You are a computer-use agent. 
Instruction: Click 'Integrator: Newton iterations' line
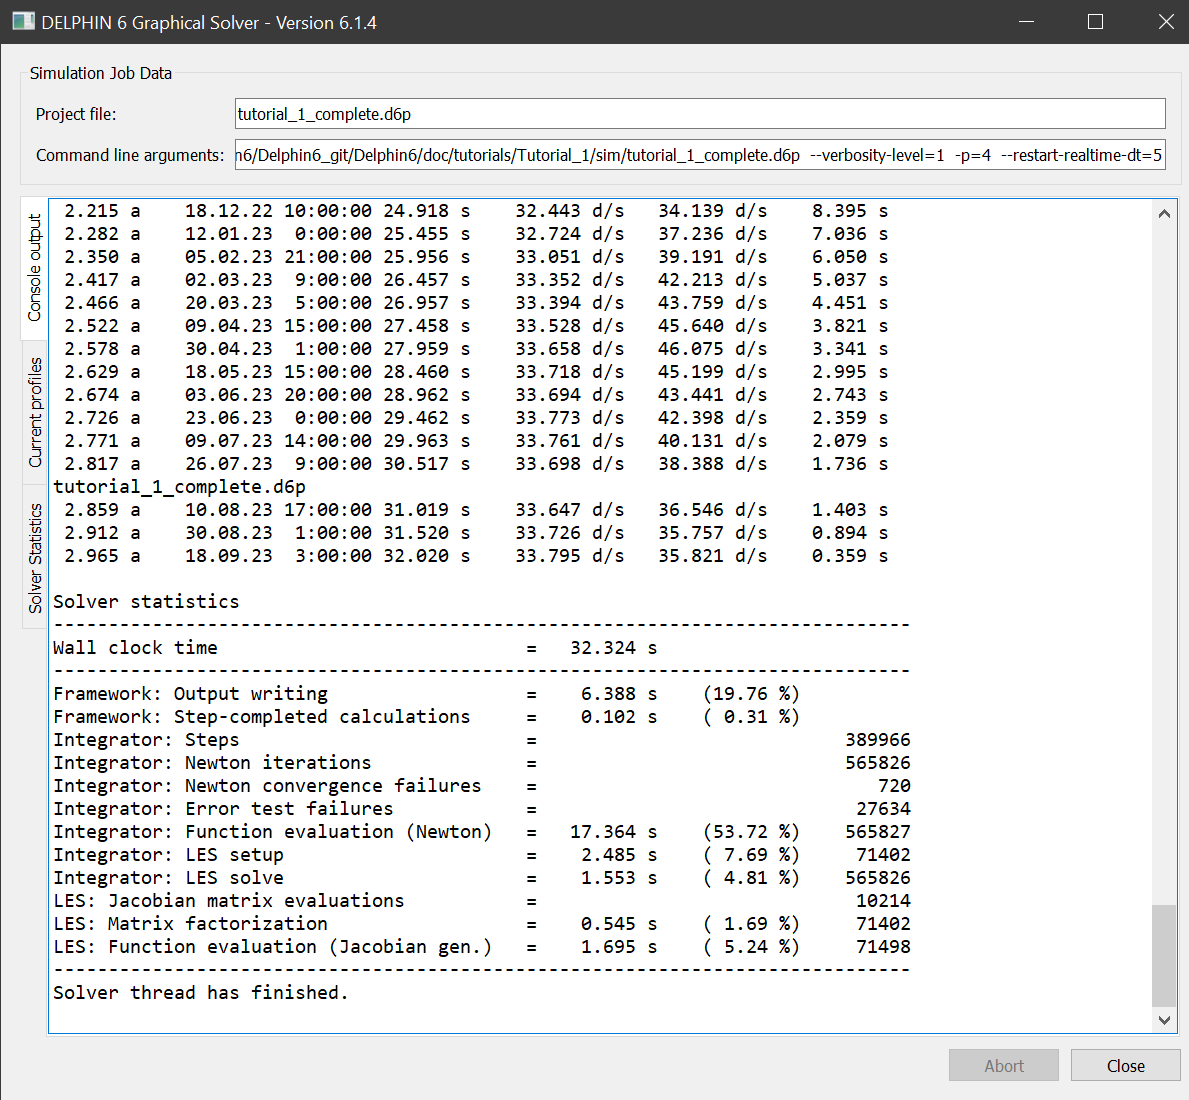pyautogui.click(x=482, y=763)
